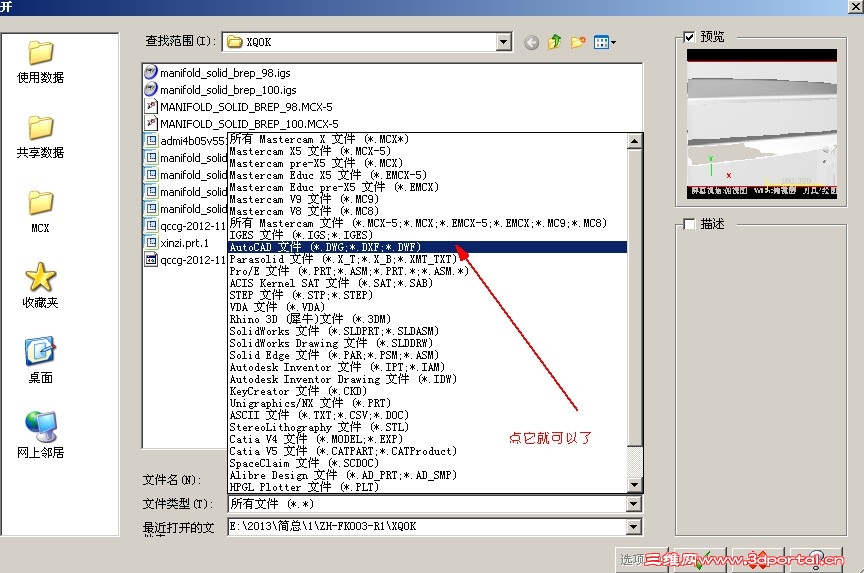Create a new folder

pos(577,42)
